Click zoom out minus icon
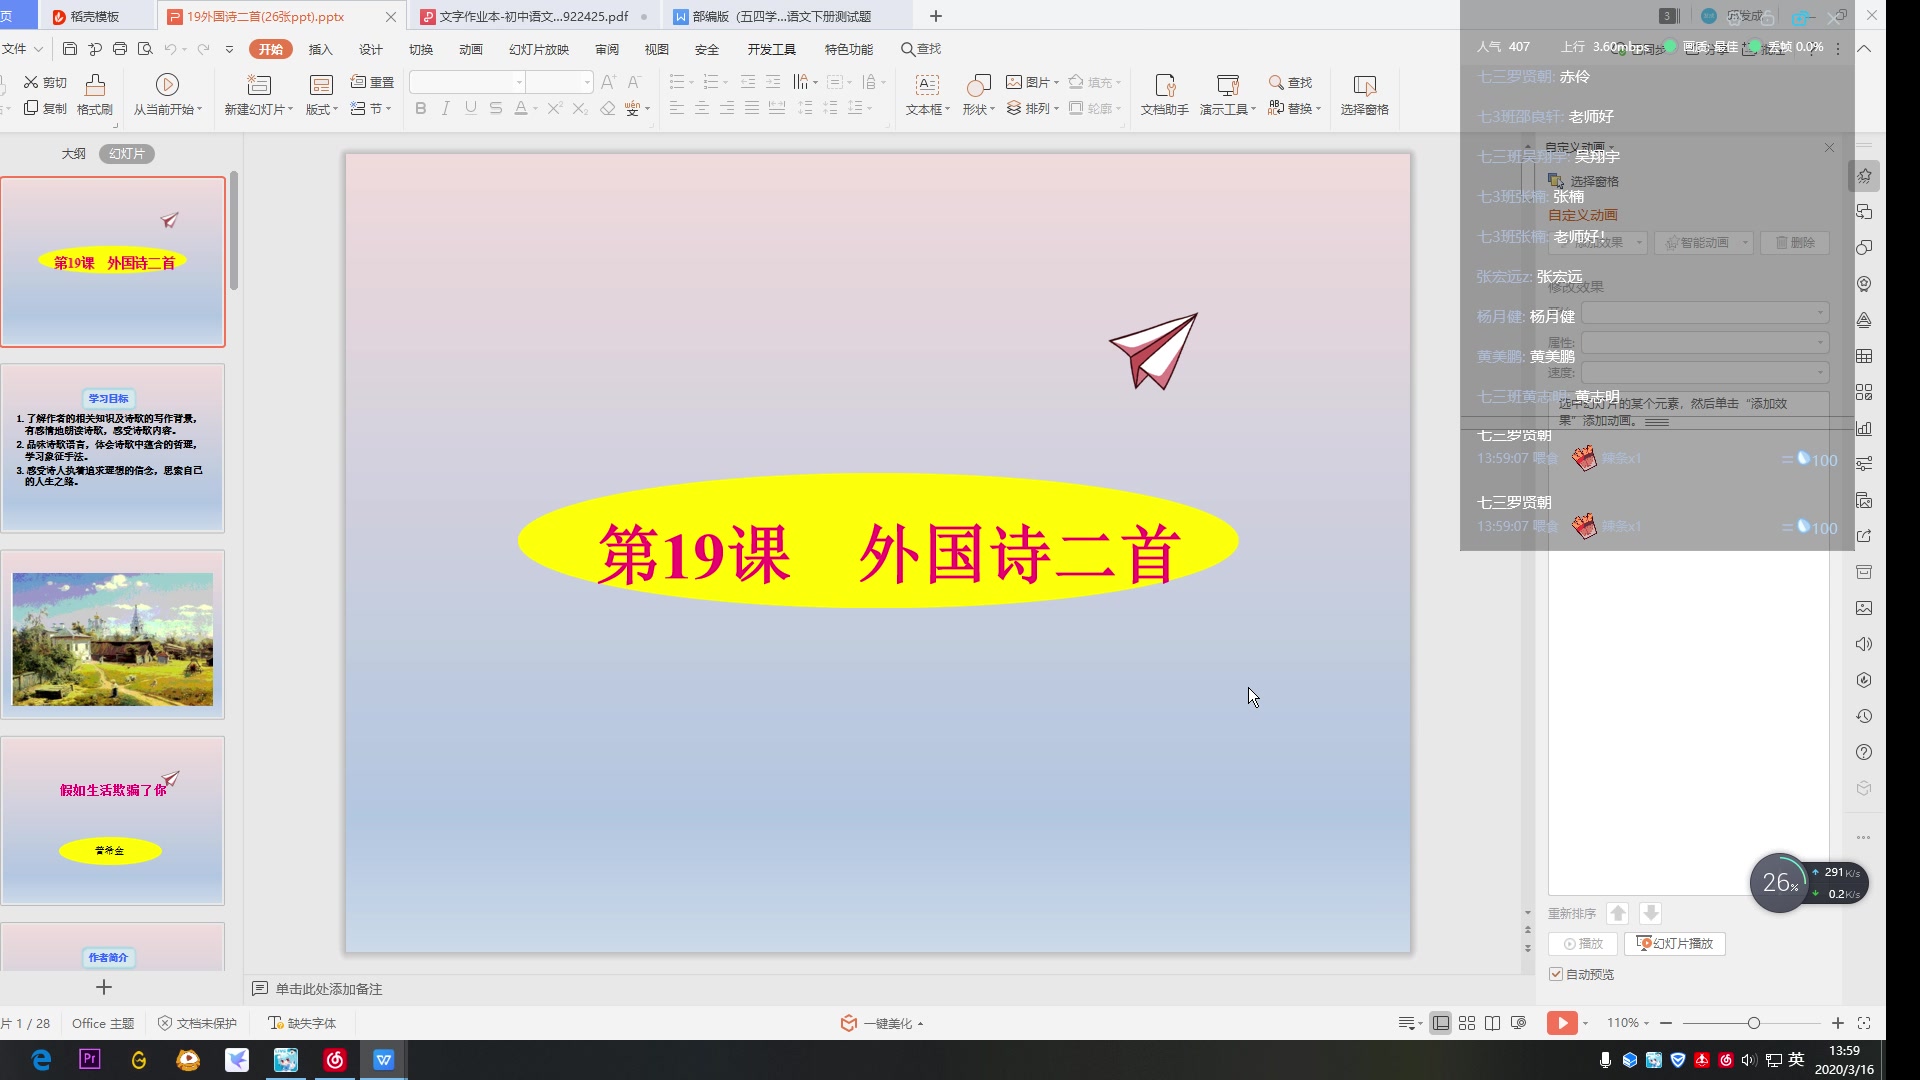 pos(1666,1023)
